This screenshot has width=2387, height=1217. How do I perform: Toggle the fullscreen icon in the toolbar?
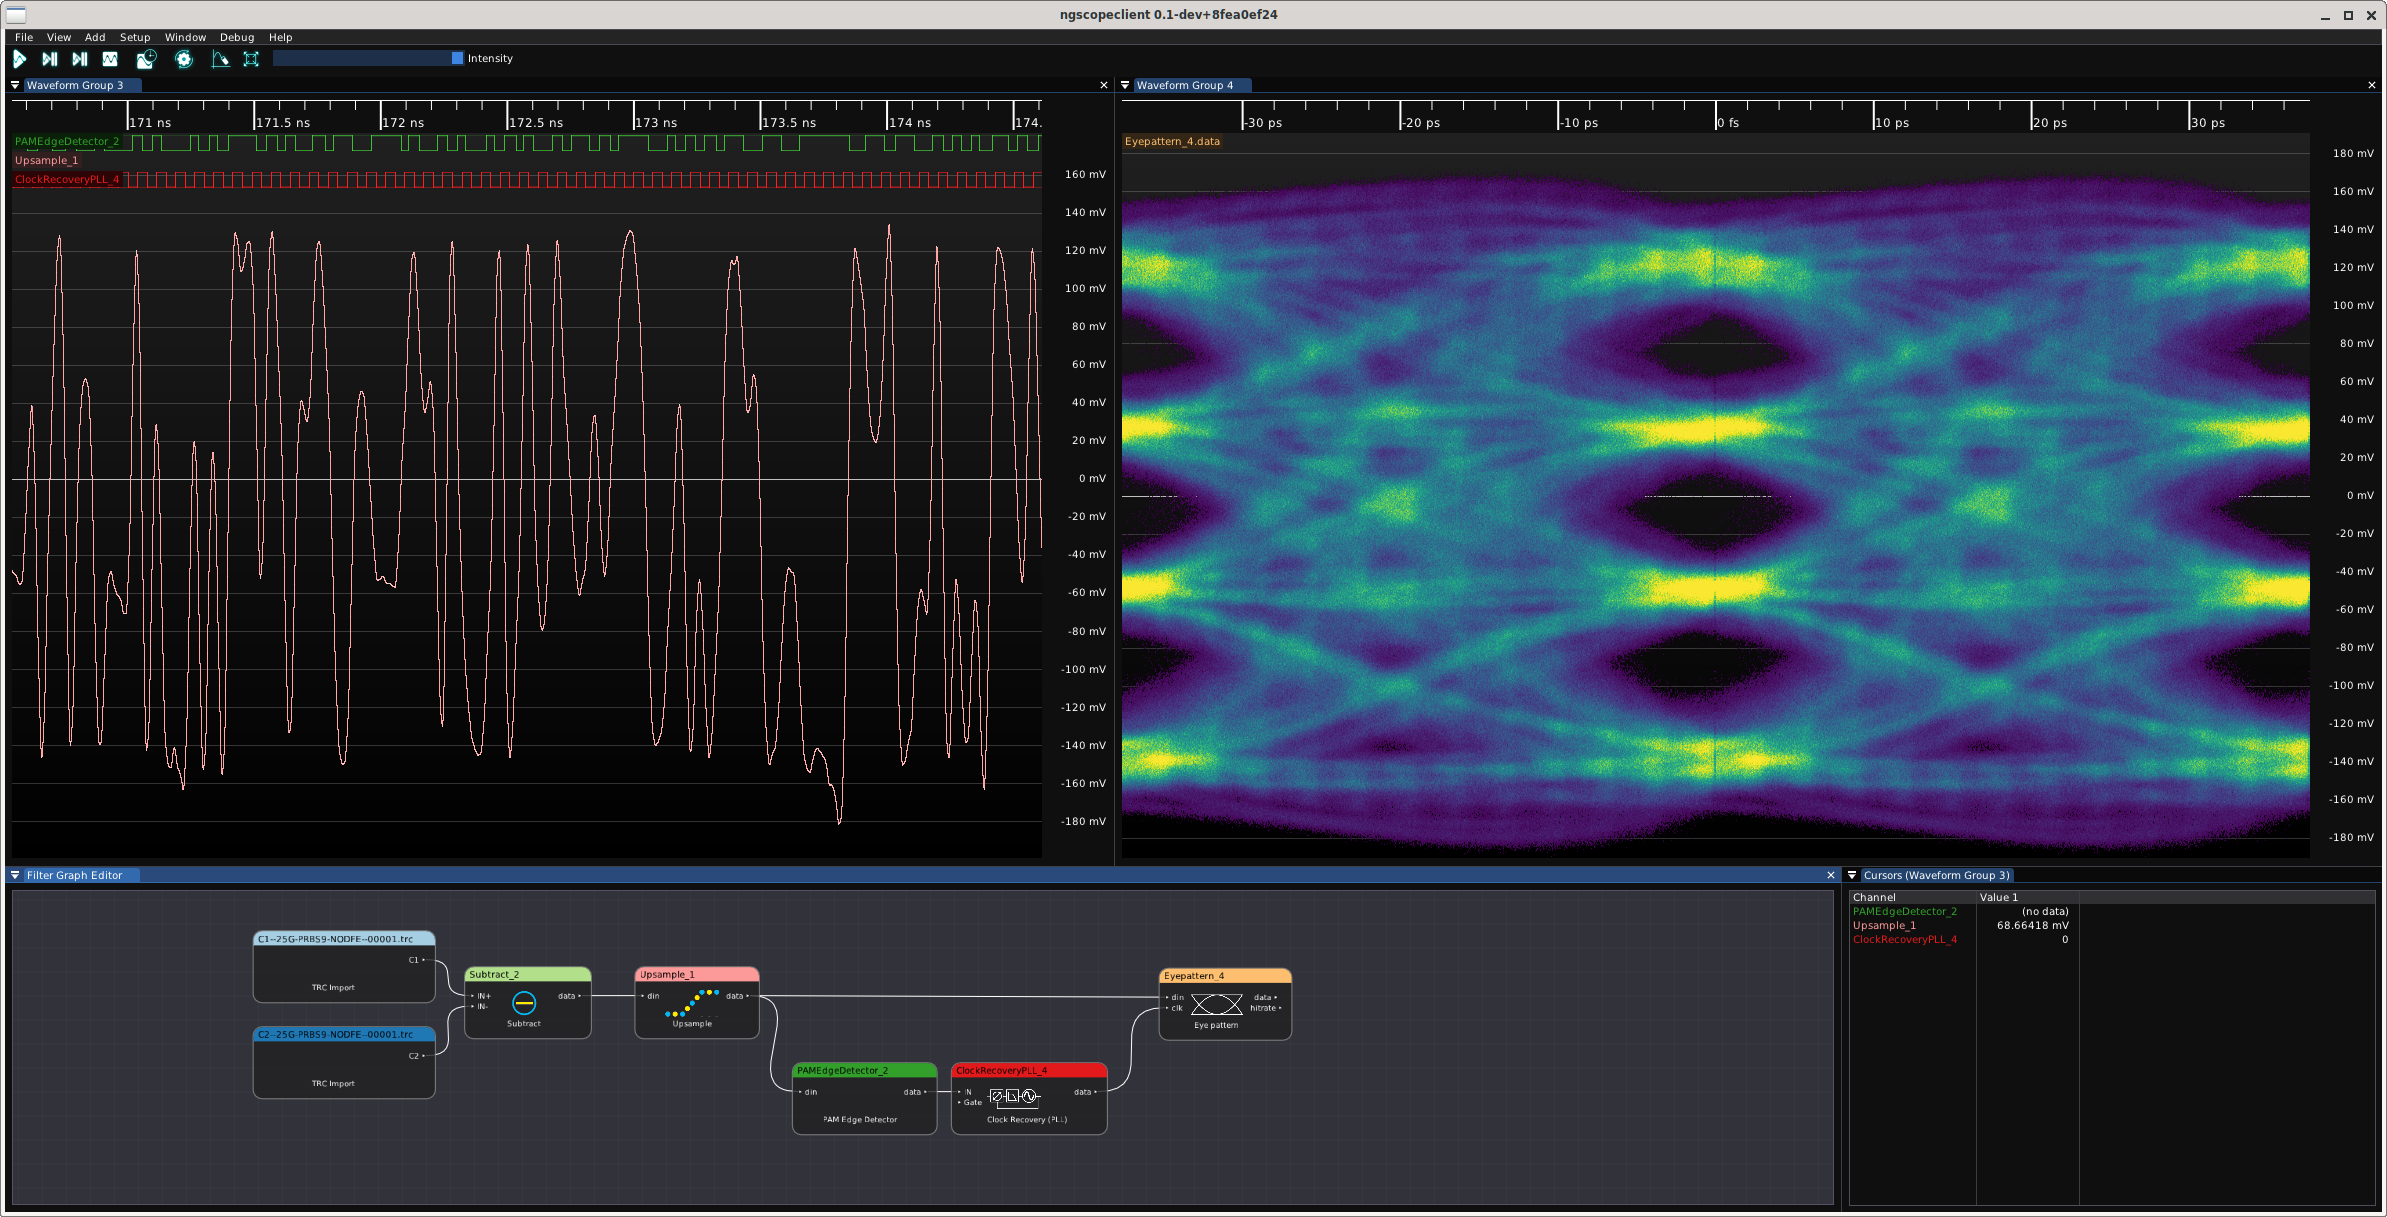pos(251,59)
